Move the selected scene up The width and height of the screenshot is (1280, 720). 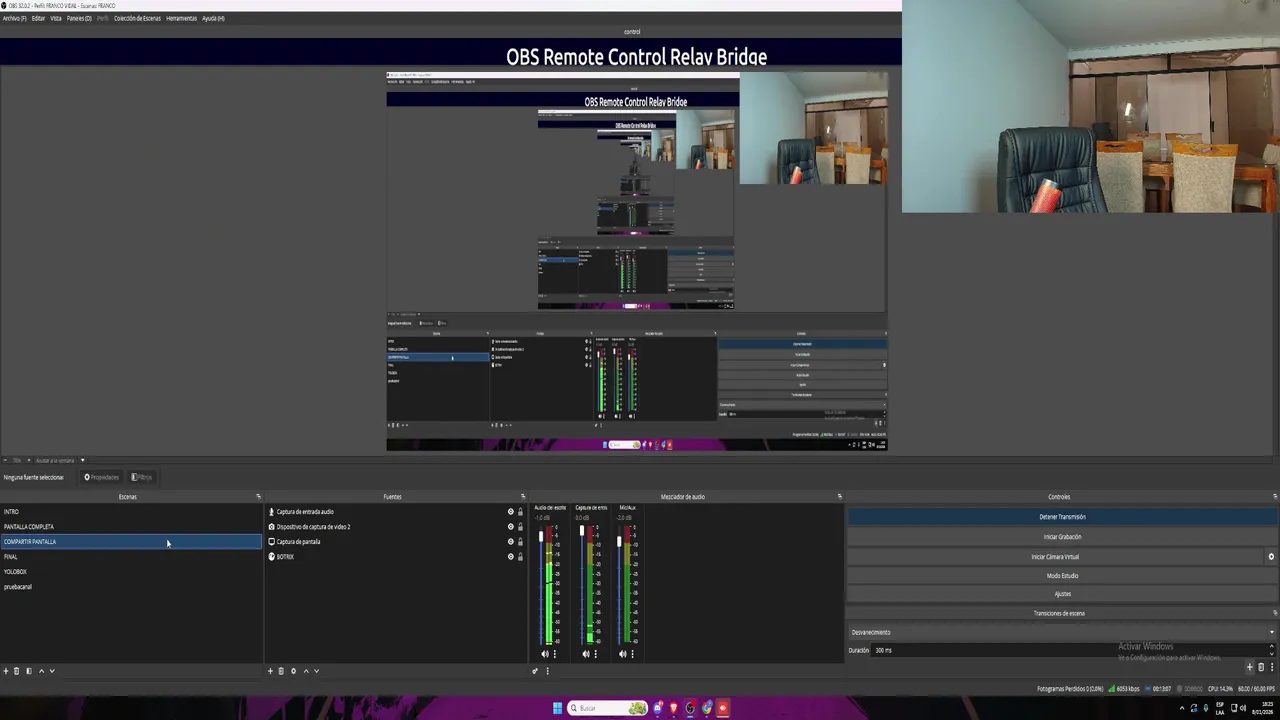(41, 671)
